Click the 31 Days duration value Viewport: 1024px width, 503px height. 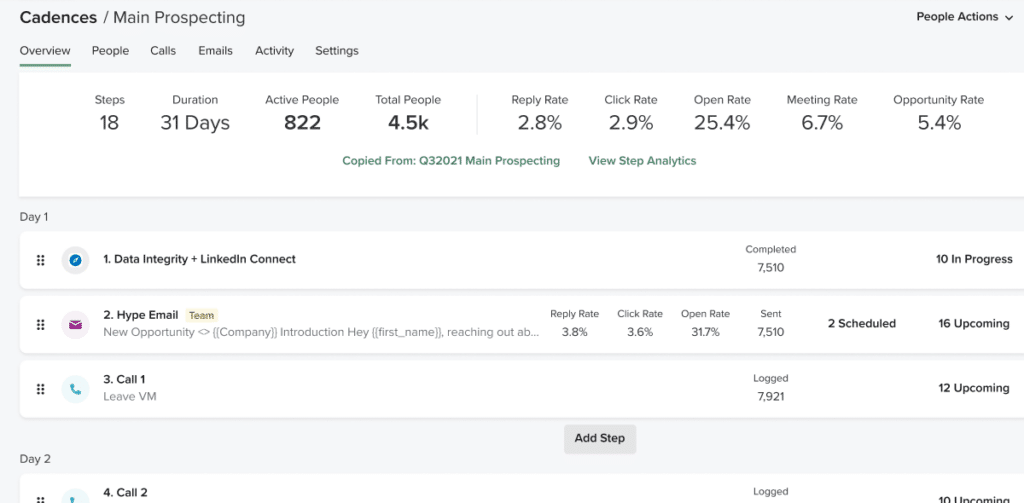pyautogui.click(x=195, y=123)
